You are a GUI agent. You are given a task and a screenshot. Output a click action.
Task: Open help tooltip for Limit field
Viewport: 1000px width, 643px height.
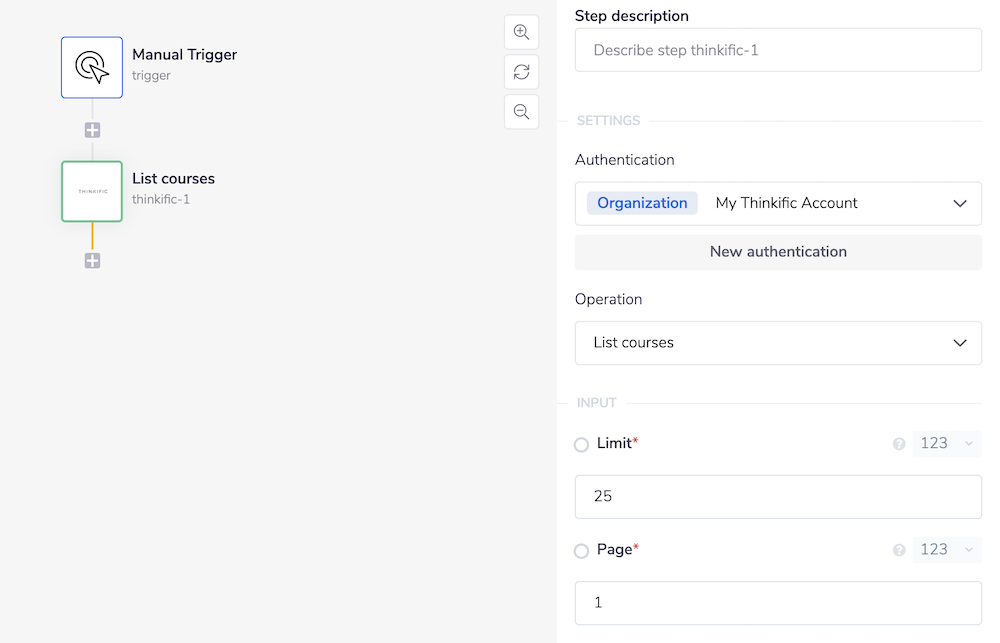pos(899,444)
